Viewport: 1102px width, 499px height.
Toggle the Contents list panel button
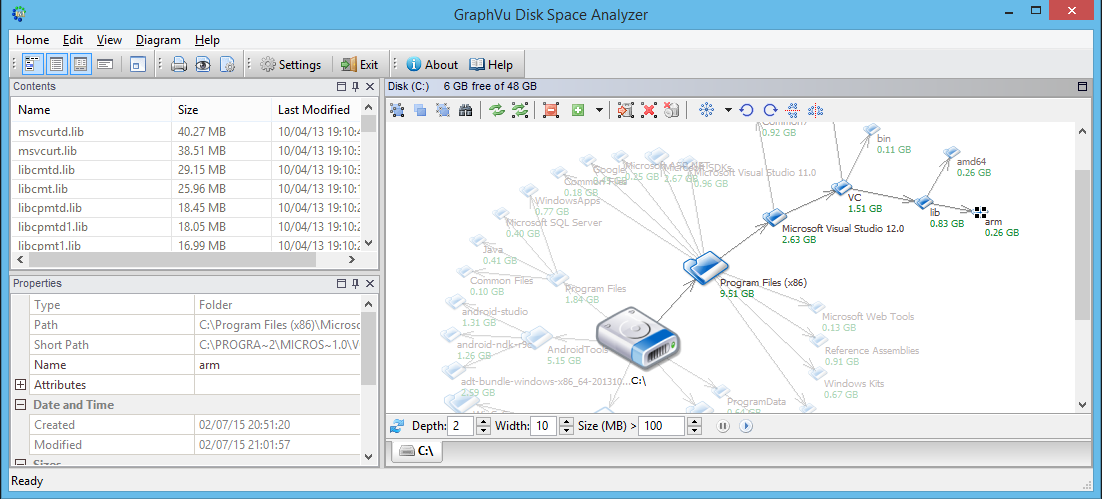coord(57,65)
